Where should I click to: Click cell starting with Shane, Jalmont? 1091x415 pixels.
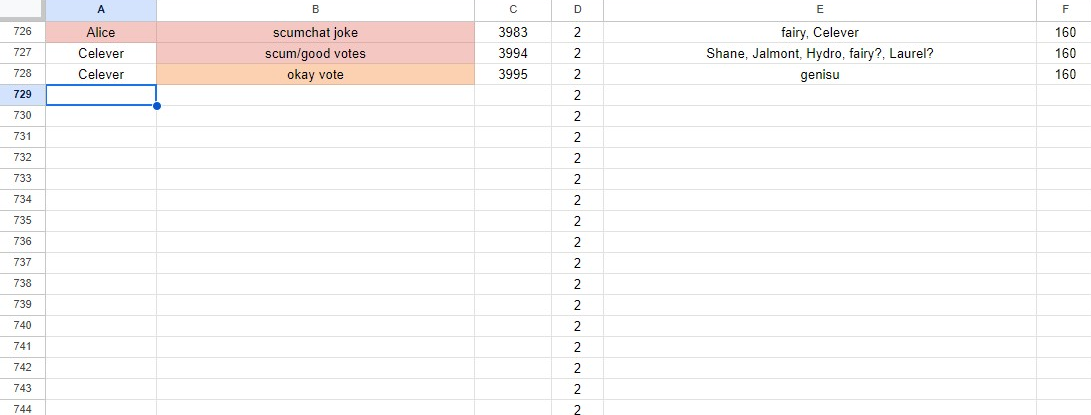[820, 54]
